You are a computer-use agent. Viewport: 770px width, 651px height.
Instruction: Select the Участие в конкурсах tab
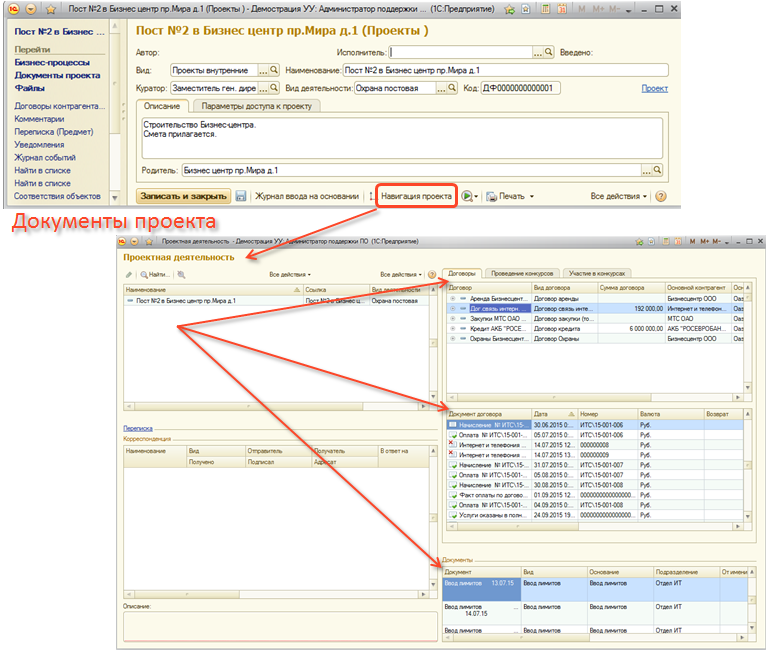[599, 272]
